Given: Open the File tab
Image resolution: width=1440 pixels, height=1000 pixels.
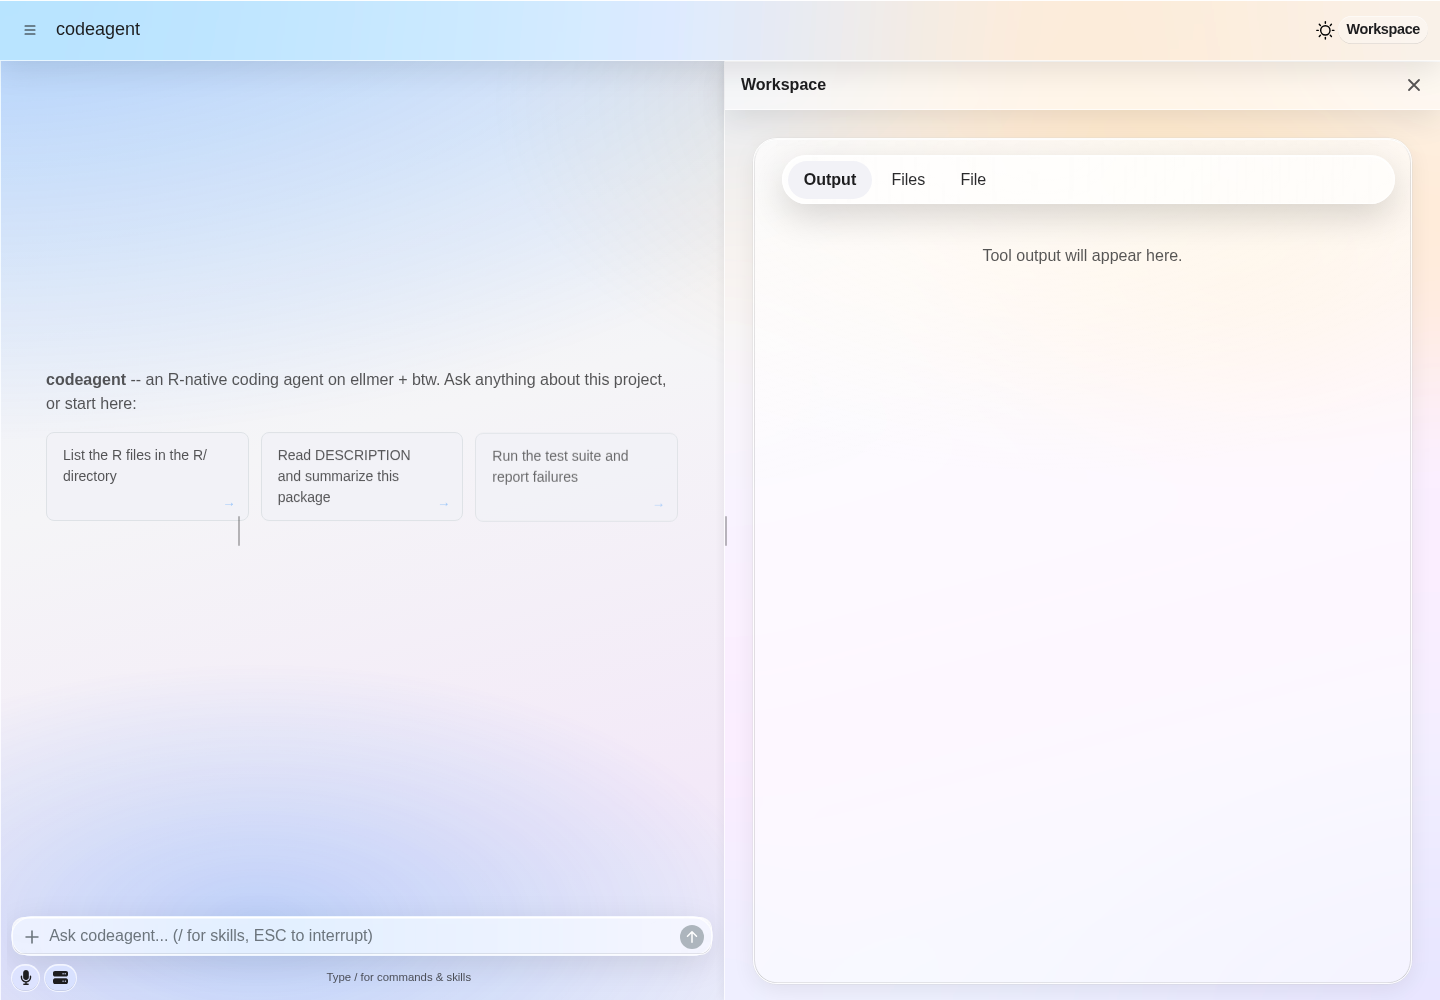Looking at the screenshot, I should pyautogui.click(x=973, y=180).
